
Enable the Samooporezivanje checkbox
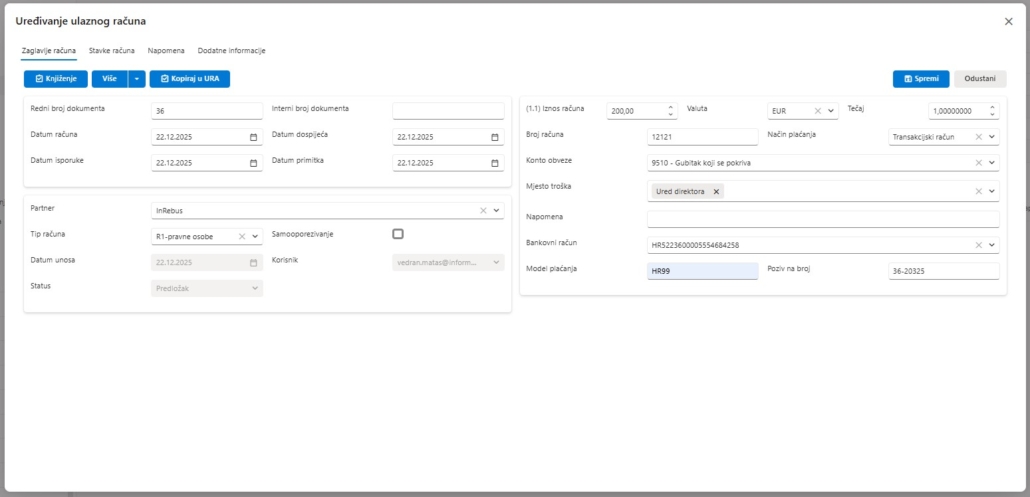[x=398, y=234]
